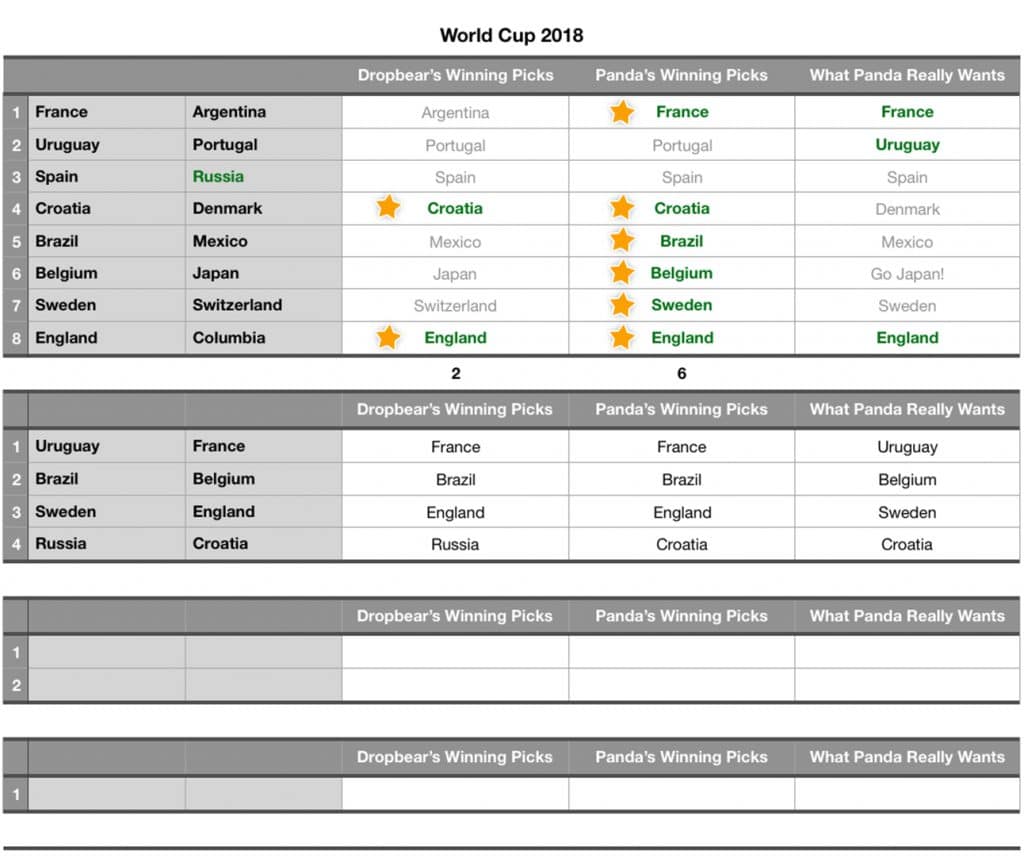Select row number 8 header in the first table
Viewport: 1024px width, 862px height.
[15, 338]
